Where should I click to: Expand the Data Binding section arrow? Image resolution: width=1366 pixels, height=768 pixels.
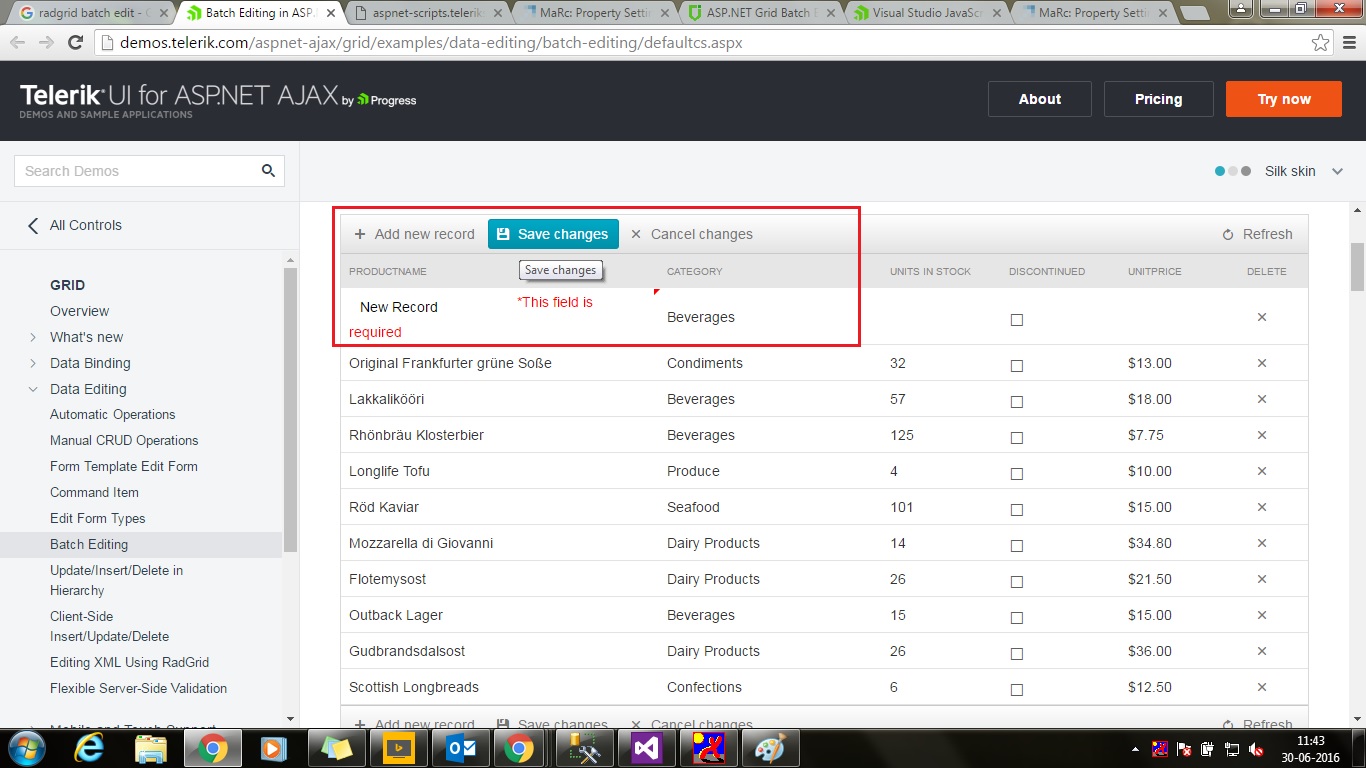point(33,363)
